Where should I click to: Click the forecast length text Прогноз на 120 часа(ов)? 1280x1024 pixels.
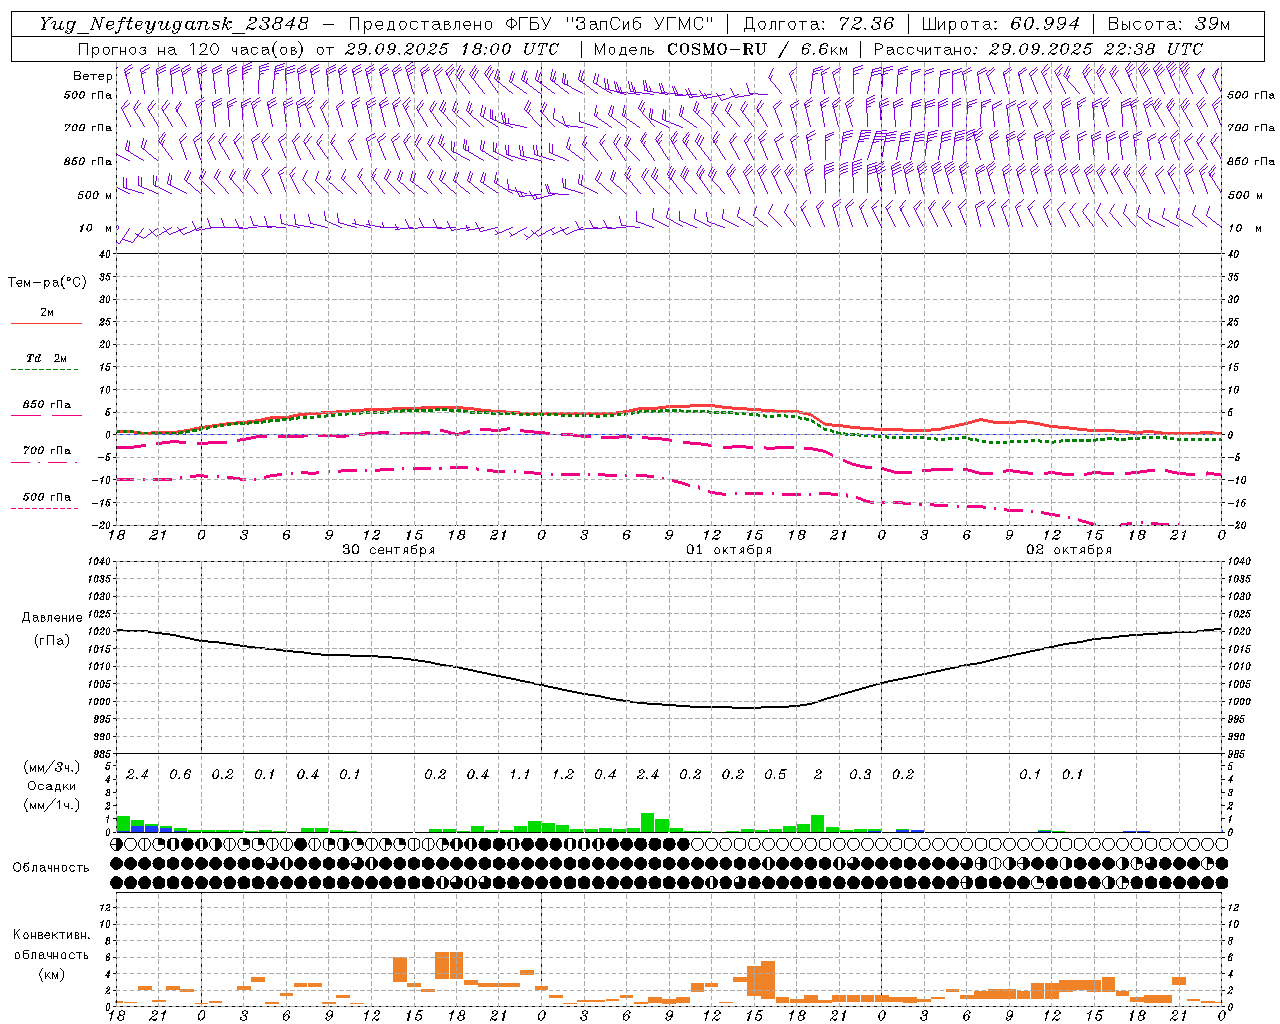[192, 49]
